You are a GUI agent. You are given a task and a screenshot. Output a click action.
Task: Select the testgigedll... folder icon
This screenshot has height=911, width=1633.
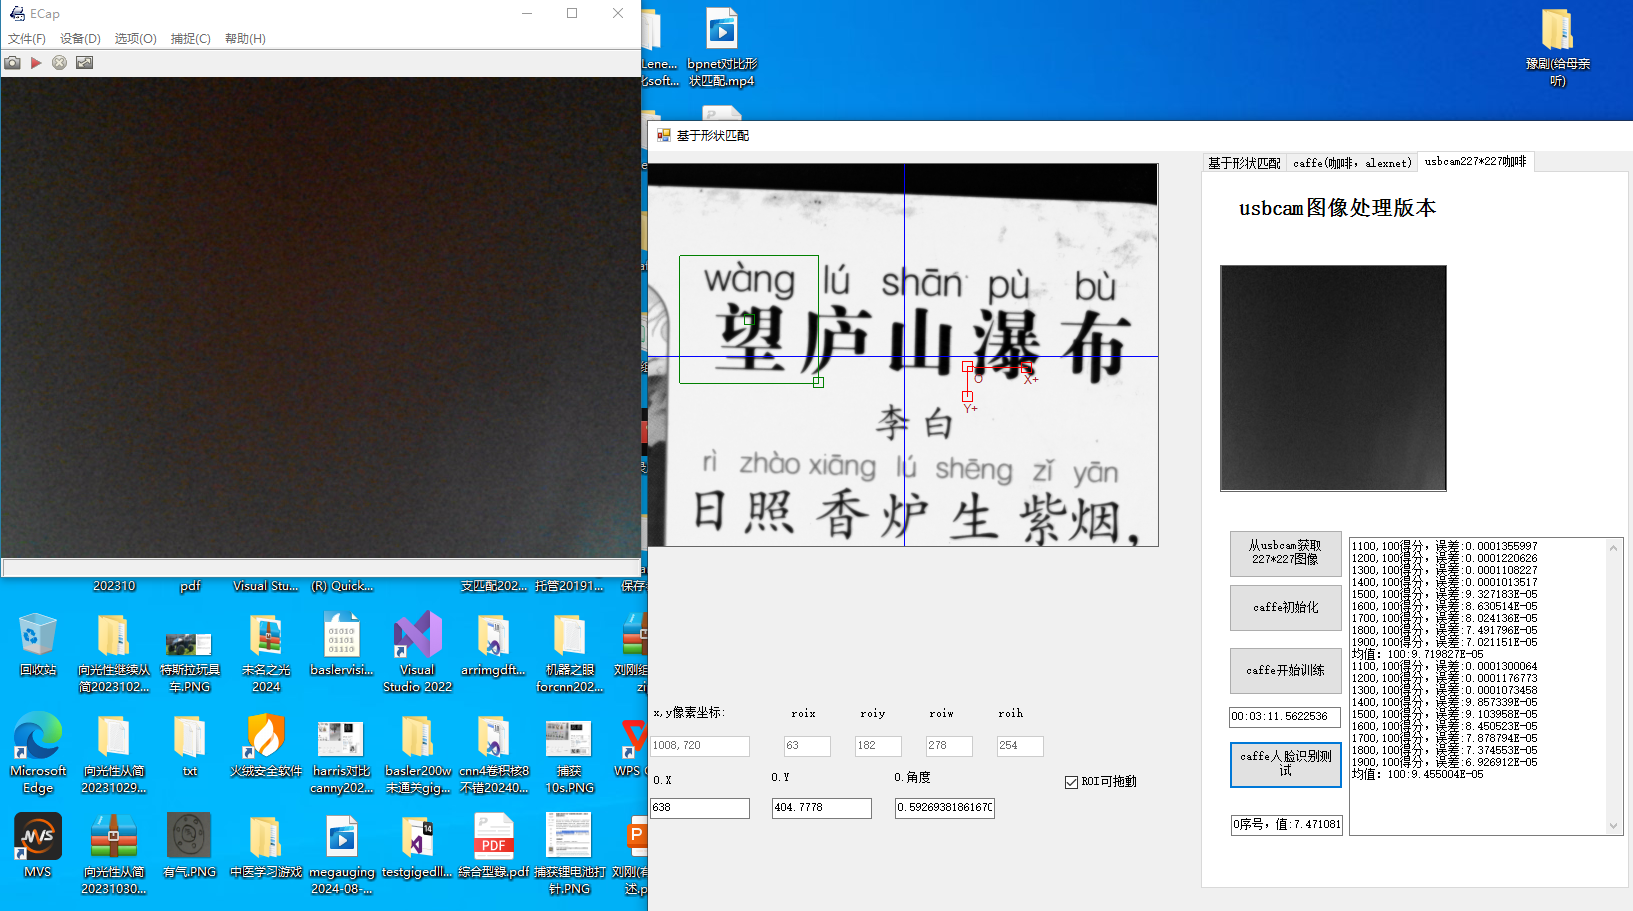417,845
